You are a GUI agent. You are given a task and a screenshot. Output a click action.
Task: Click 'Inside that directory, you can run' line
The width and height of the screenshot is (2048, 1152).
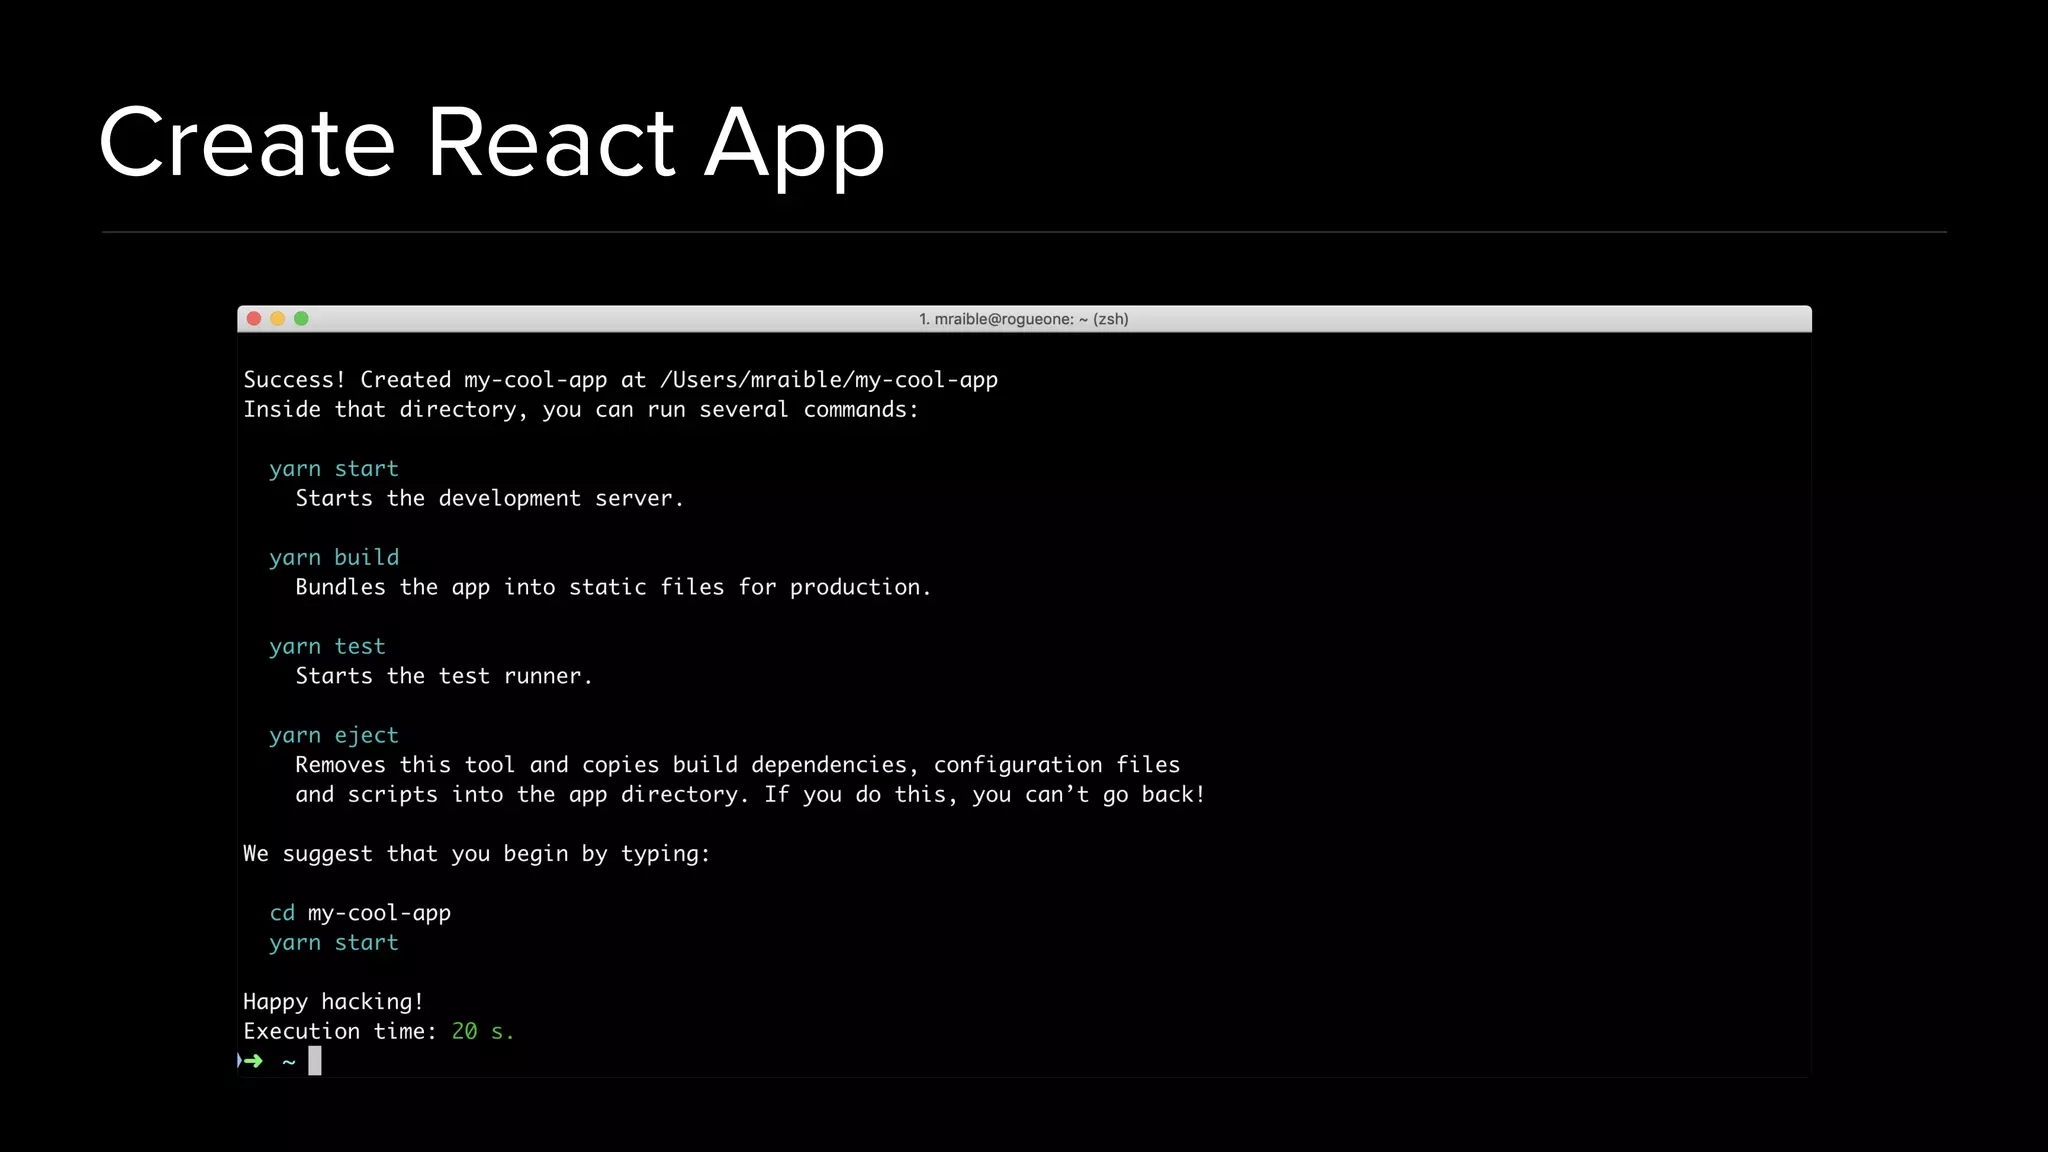coord(581,410)
